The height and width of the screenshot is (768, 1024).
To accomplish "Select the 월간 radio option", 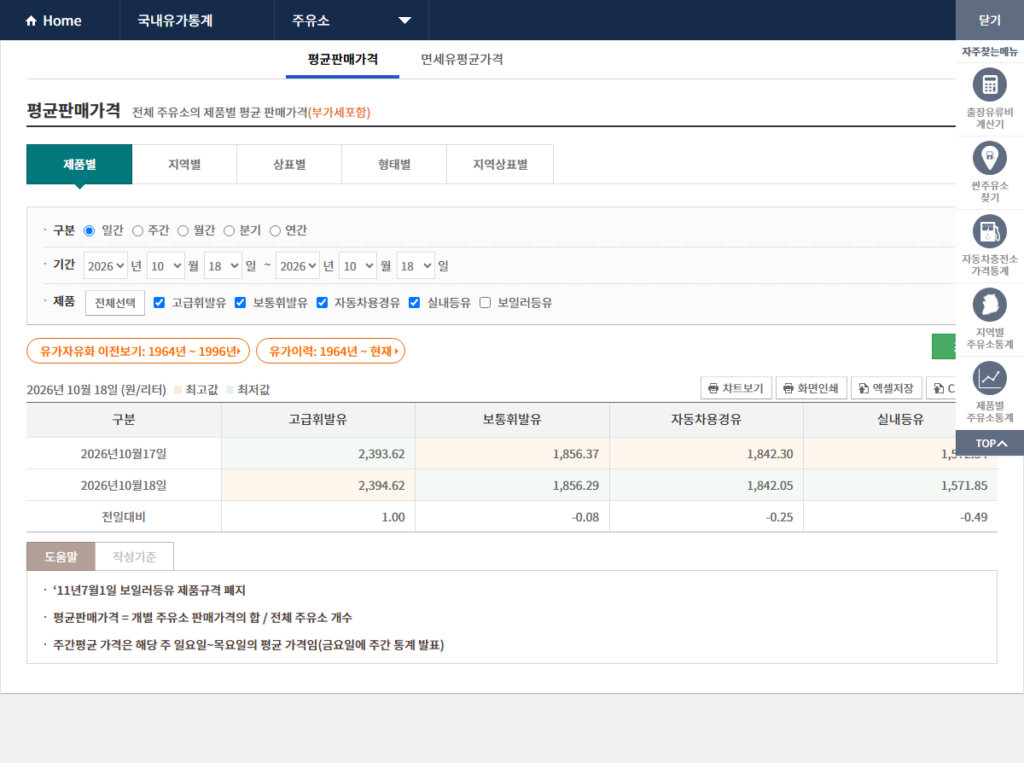I will point(183,231).
